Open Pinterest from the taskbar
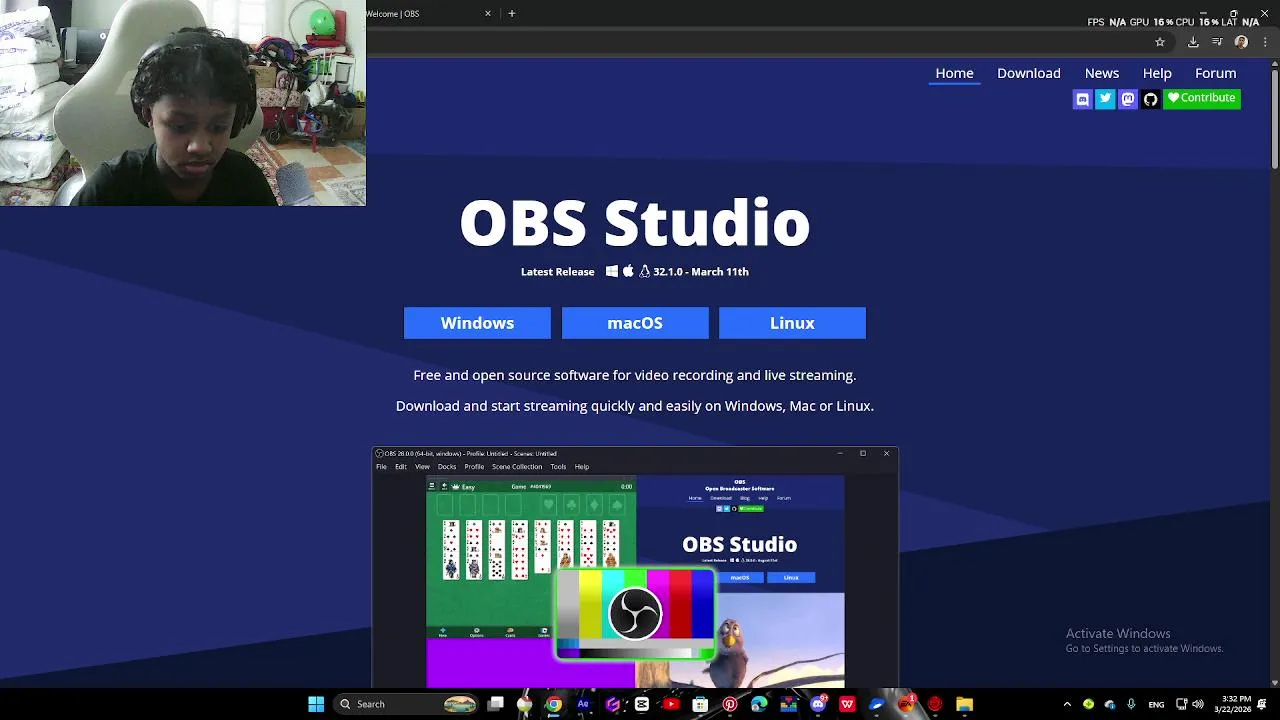The width and height of the screenshot is (1280, 720). (x=730, y=704)
